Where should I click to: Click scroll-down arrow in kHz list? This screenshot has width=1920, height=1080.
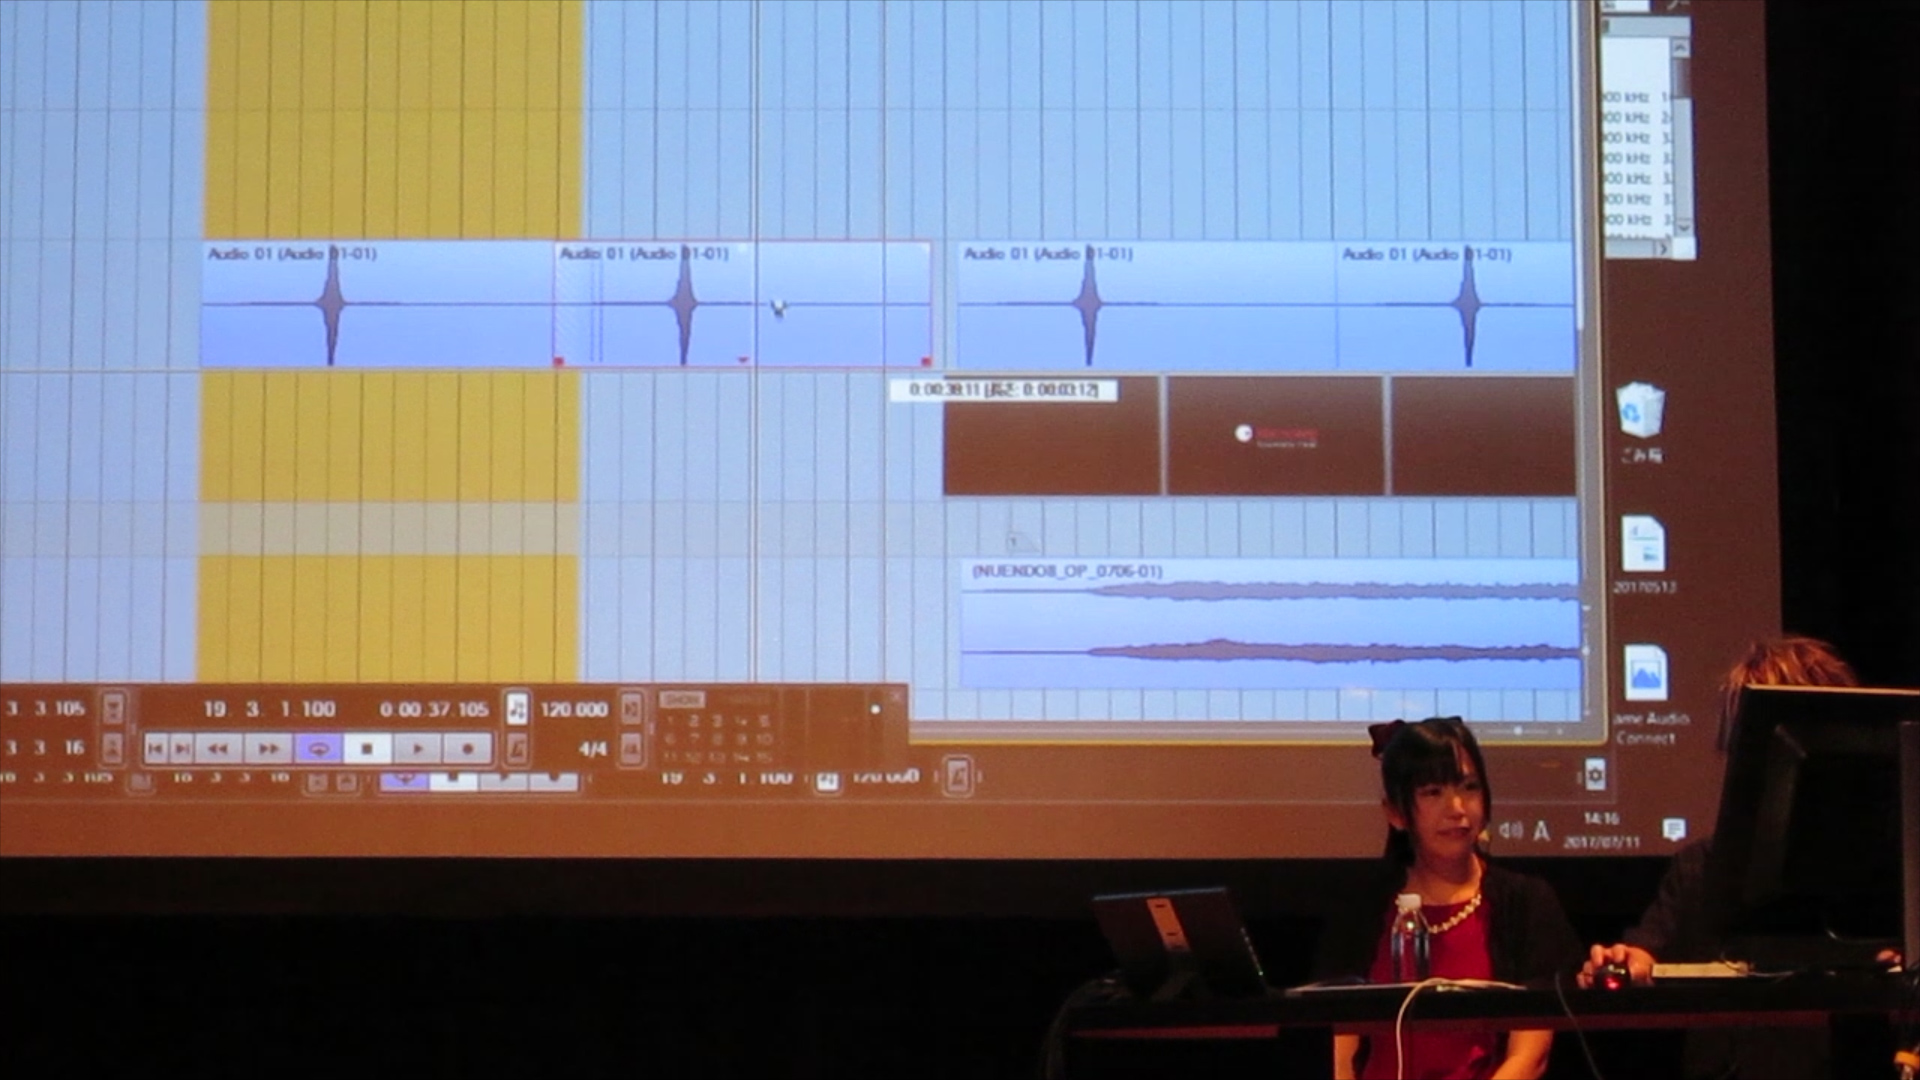[x=1682, y=227]
